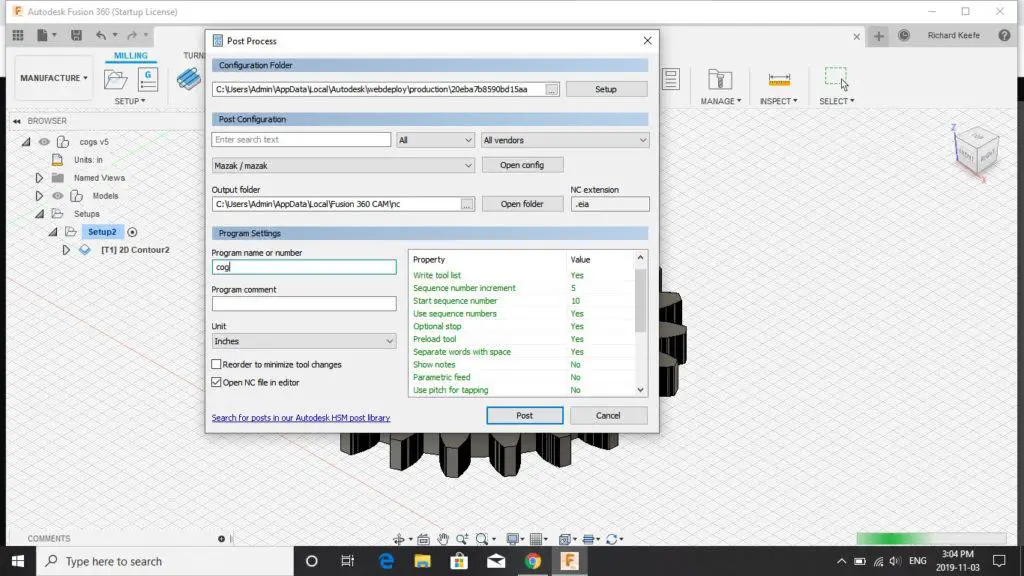Browse for the output folder path

[x=467, y=204]
